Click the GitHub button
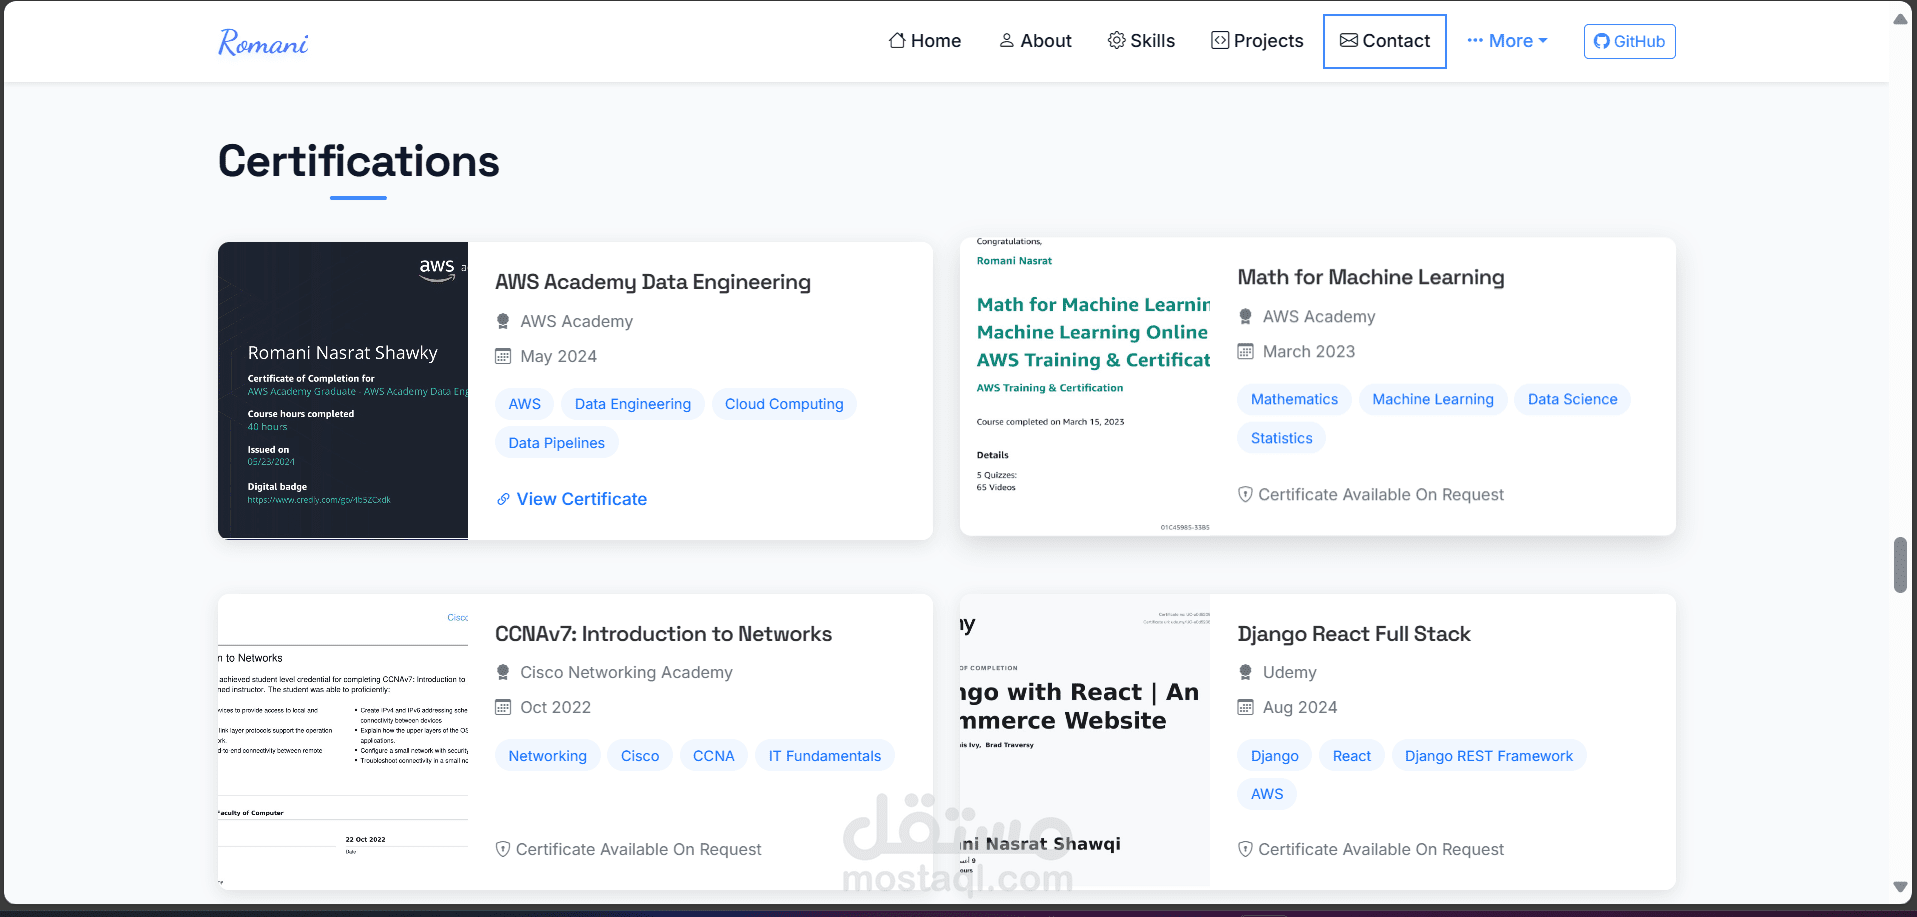The image size is (1917, 917). point(1629,41)
